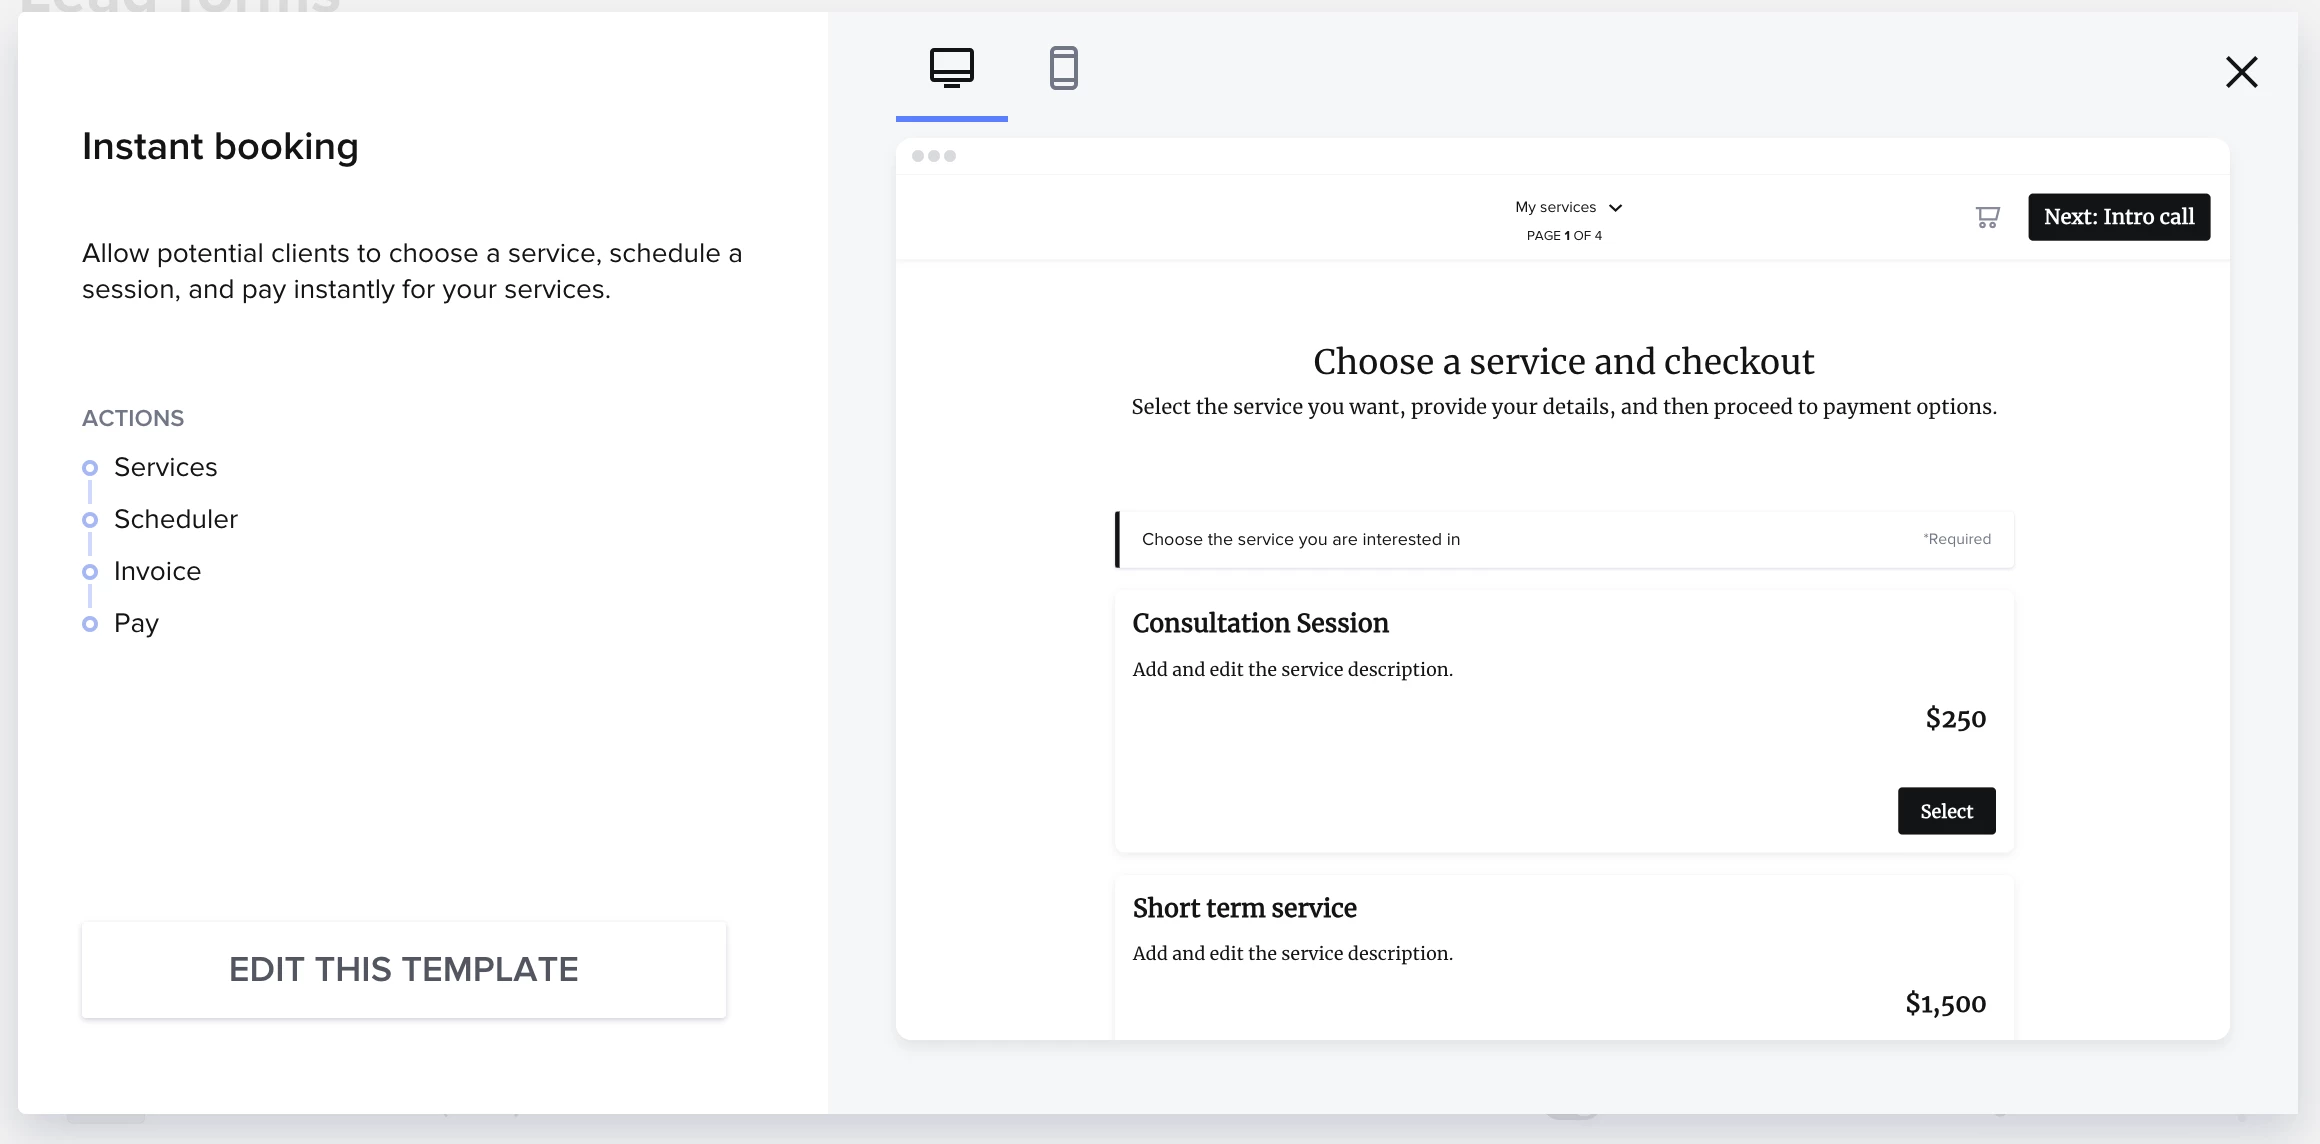
Task: Switch to mobile phone preview icon
Action: tap(1063, 68)
